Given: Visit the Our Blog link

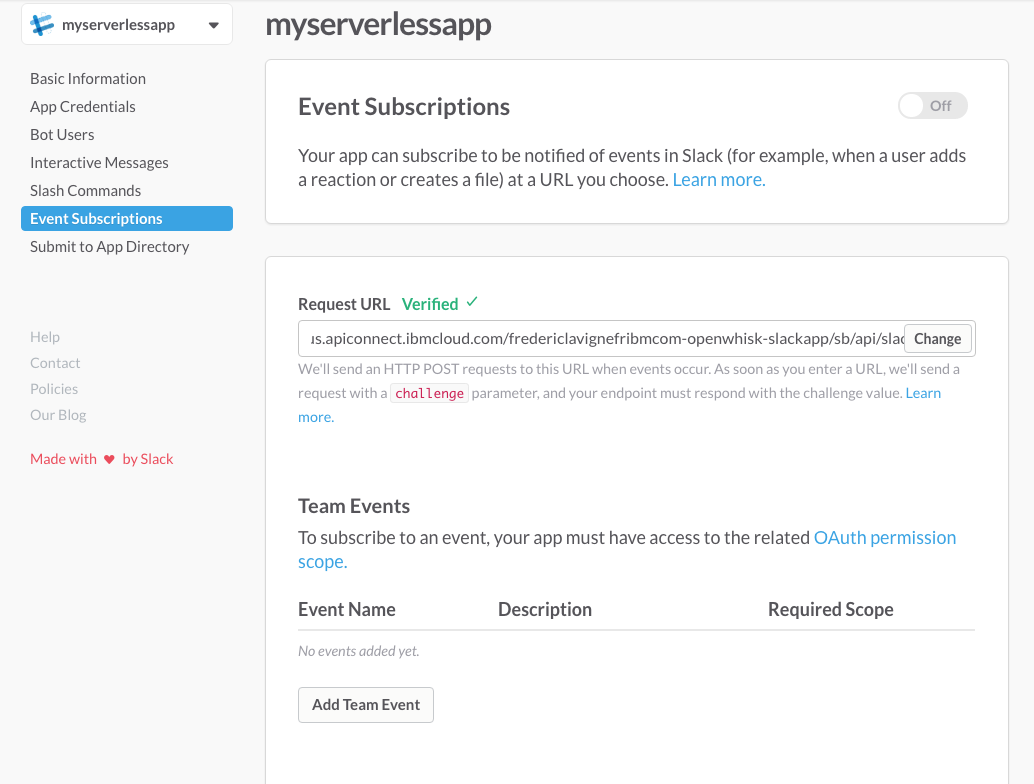Looking at the screenshot, I should [x=58, y=415].
